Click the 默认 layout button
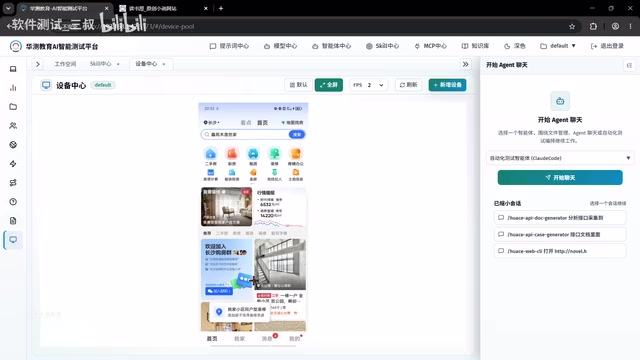The height and width of the screenshot is (360, 640). coord(298,85)
